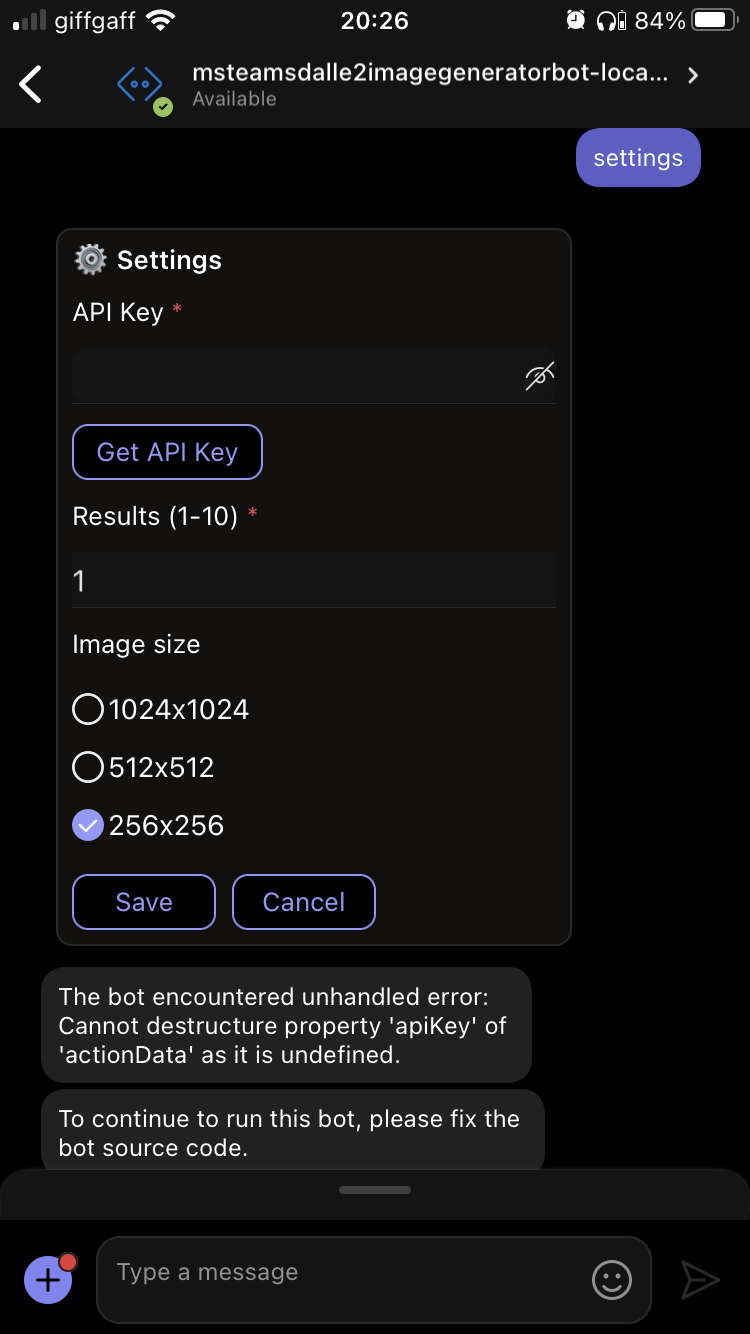Tap the Available status under the bot name

pyautogui.click(x=234, y=99)
